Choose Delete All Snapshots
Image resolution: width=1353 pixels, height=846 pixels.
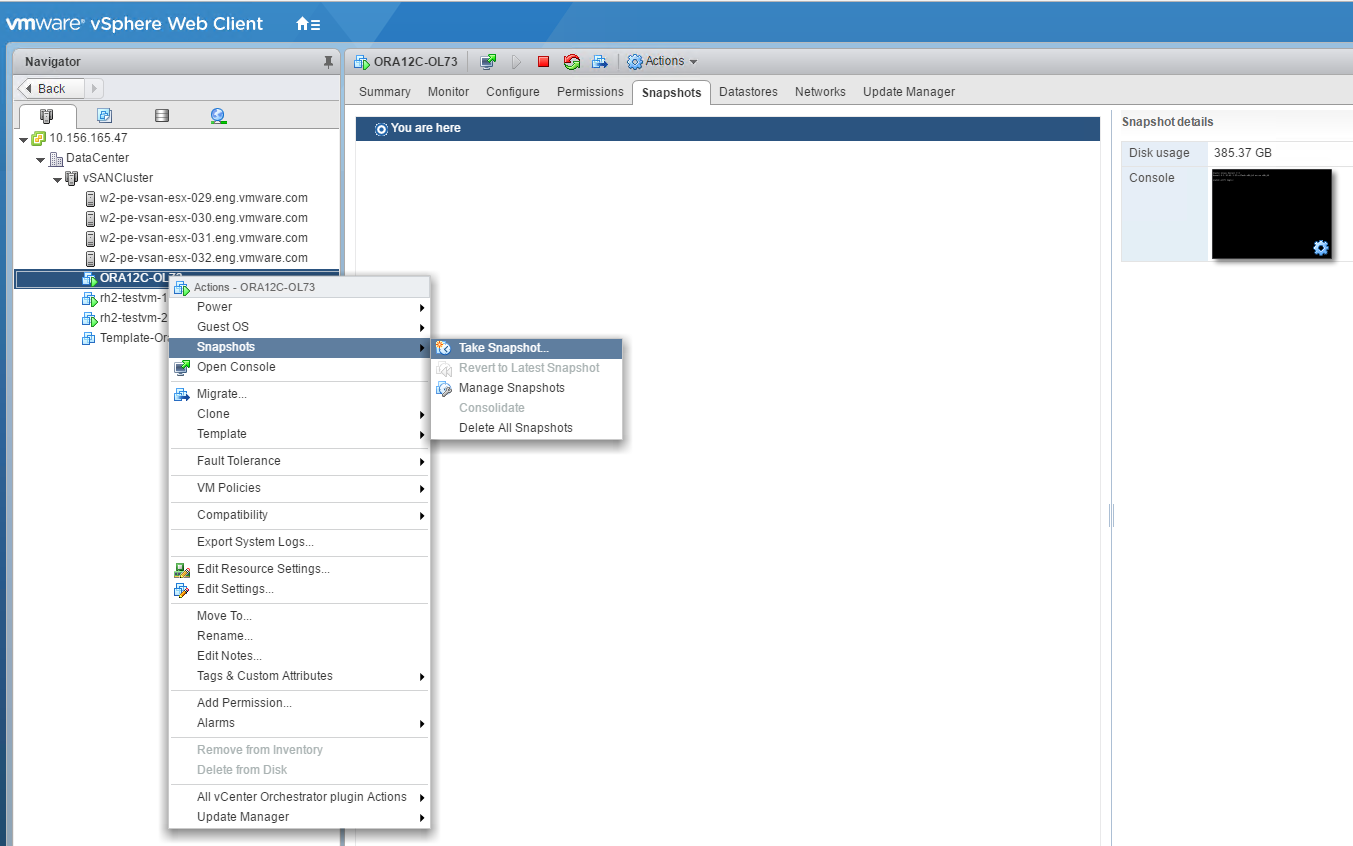(x=527, y=428)
